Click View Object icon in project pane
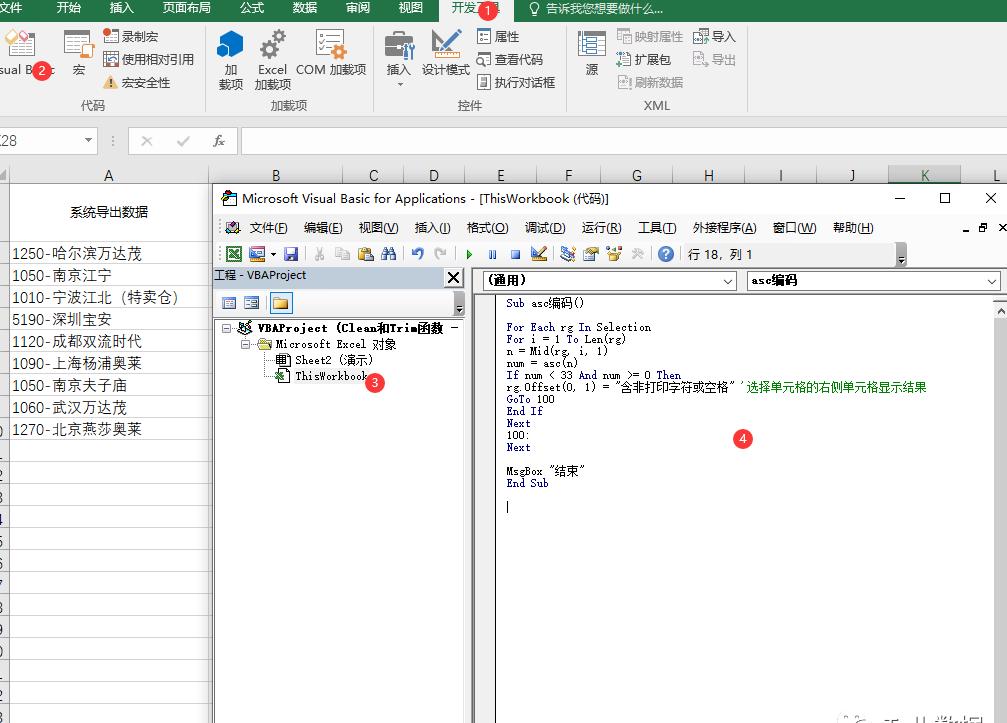 pos(251,303)
